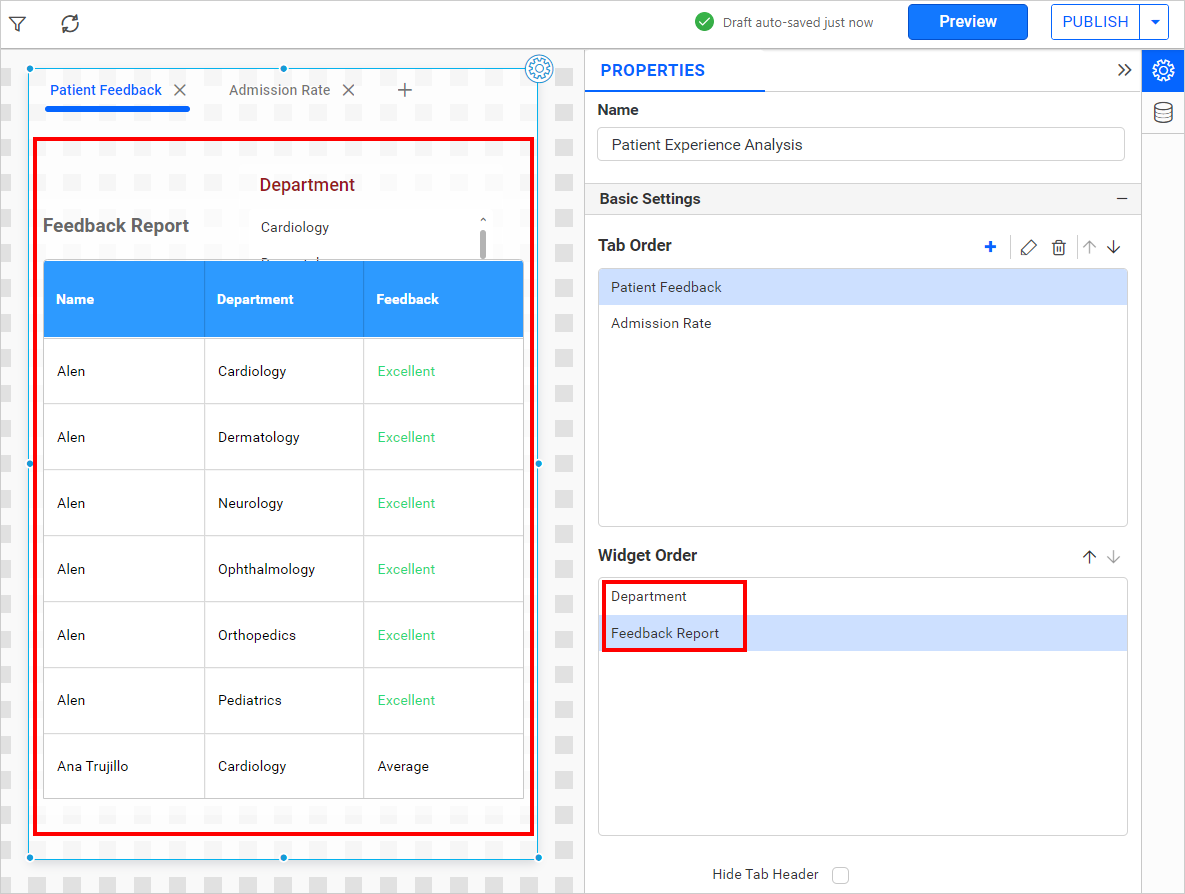Switch to the Patient Feedback tab

[x=105, y=89]
